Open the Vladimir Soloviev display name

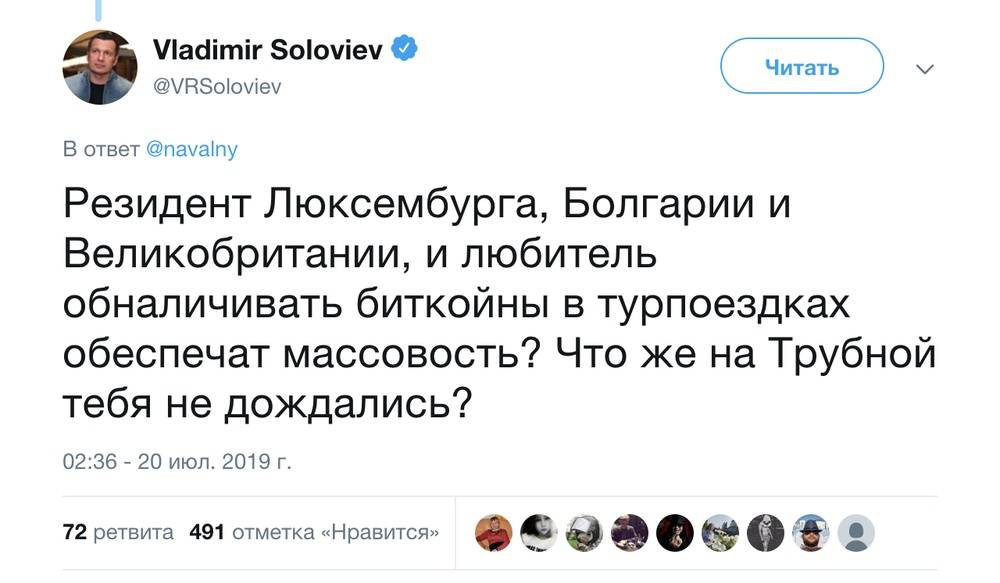click(267, 49)
